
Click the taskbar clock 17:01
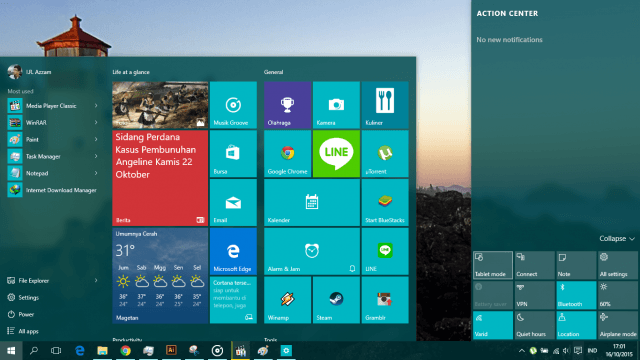pos(619,351)
